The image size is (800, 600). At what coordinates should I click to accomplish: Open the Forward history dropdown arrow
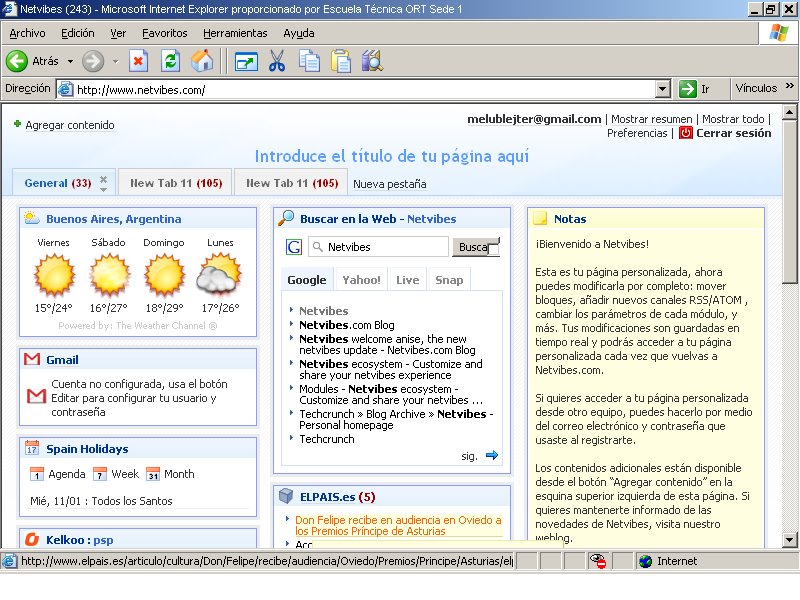(x=116, y=61)
